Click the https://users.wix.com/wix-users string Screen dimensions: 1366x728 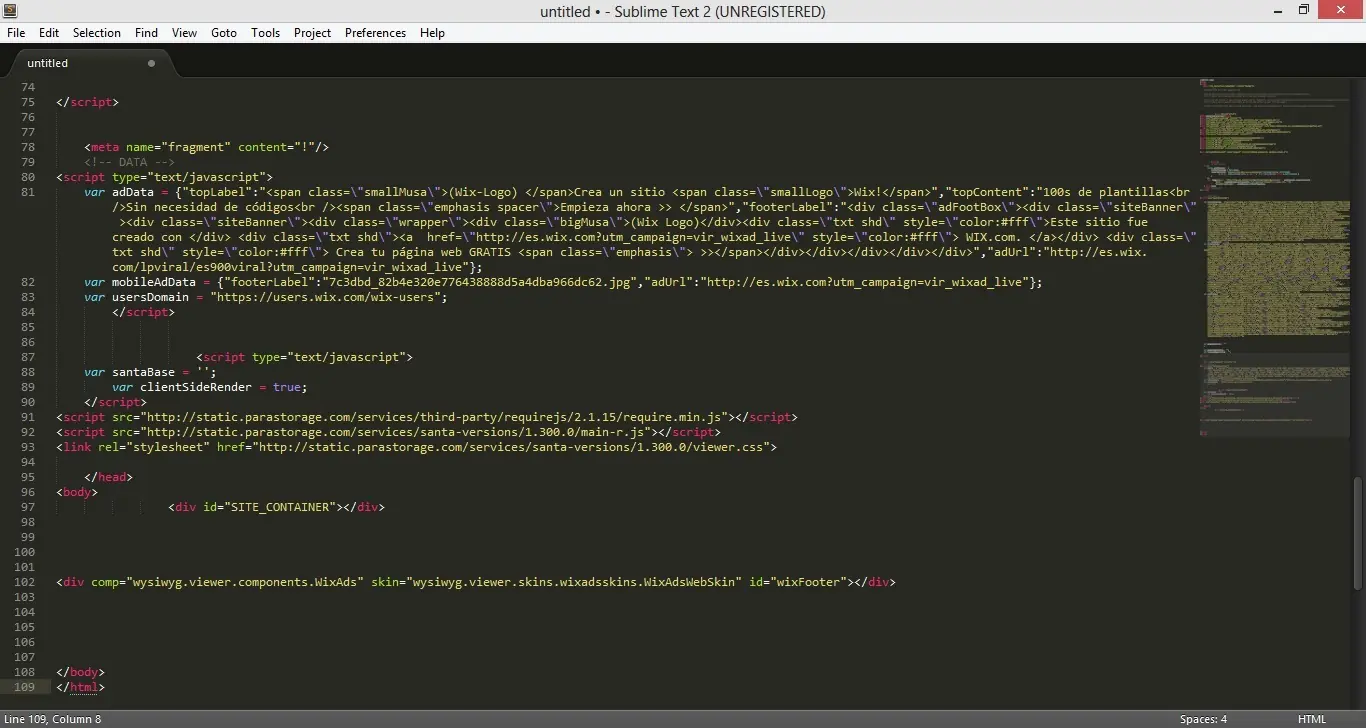(x=325, y=297)
